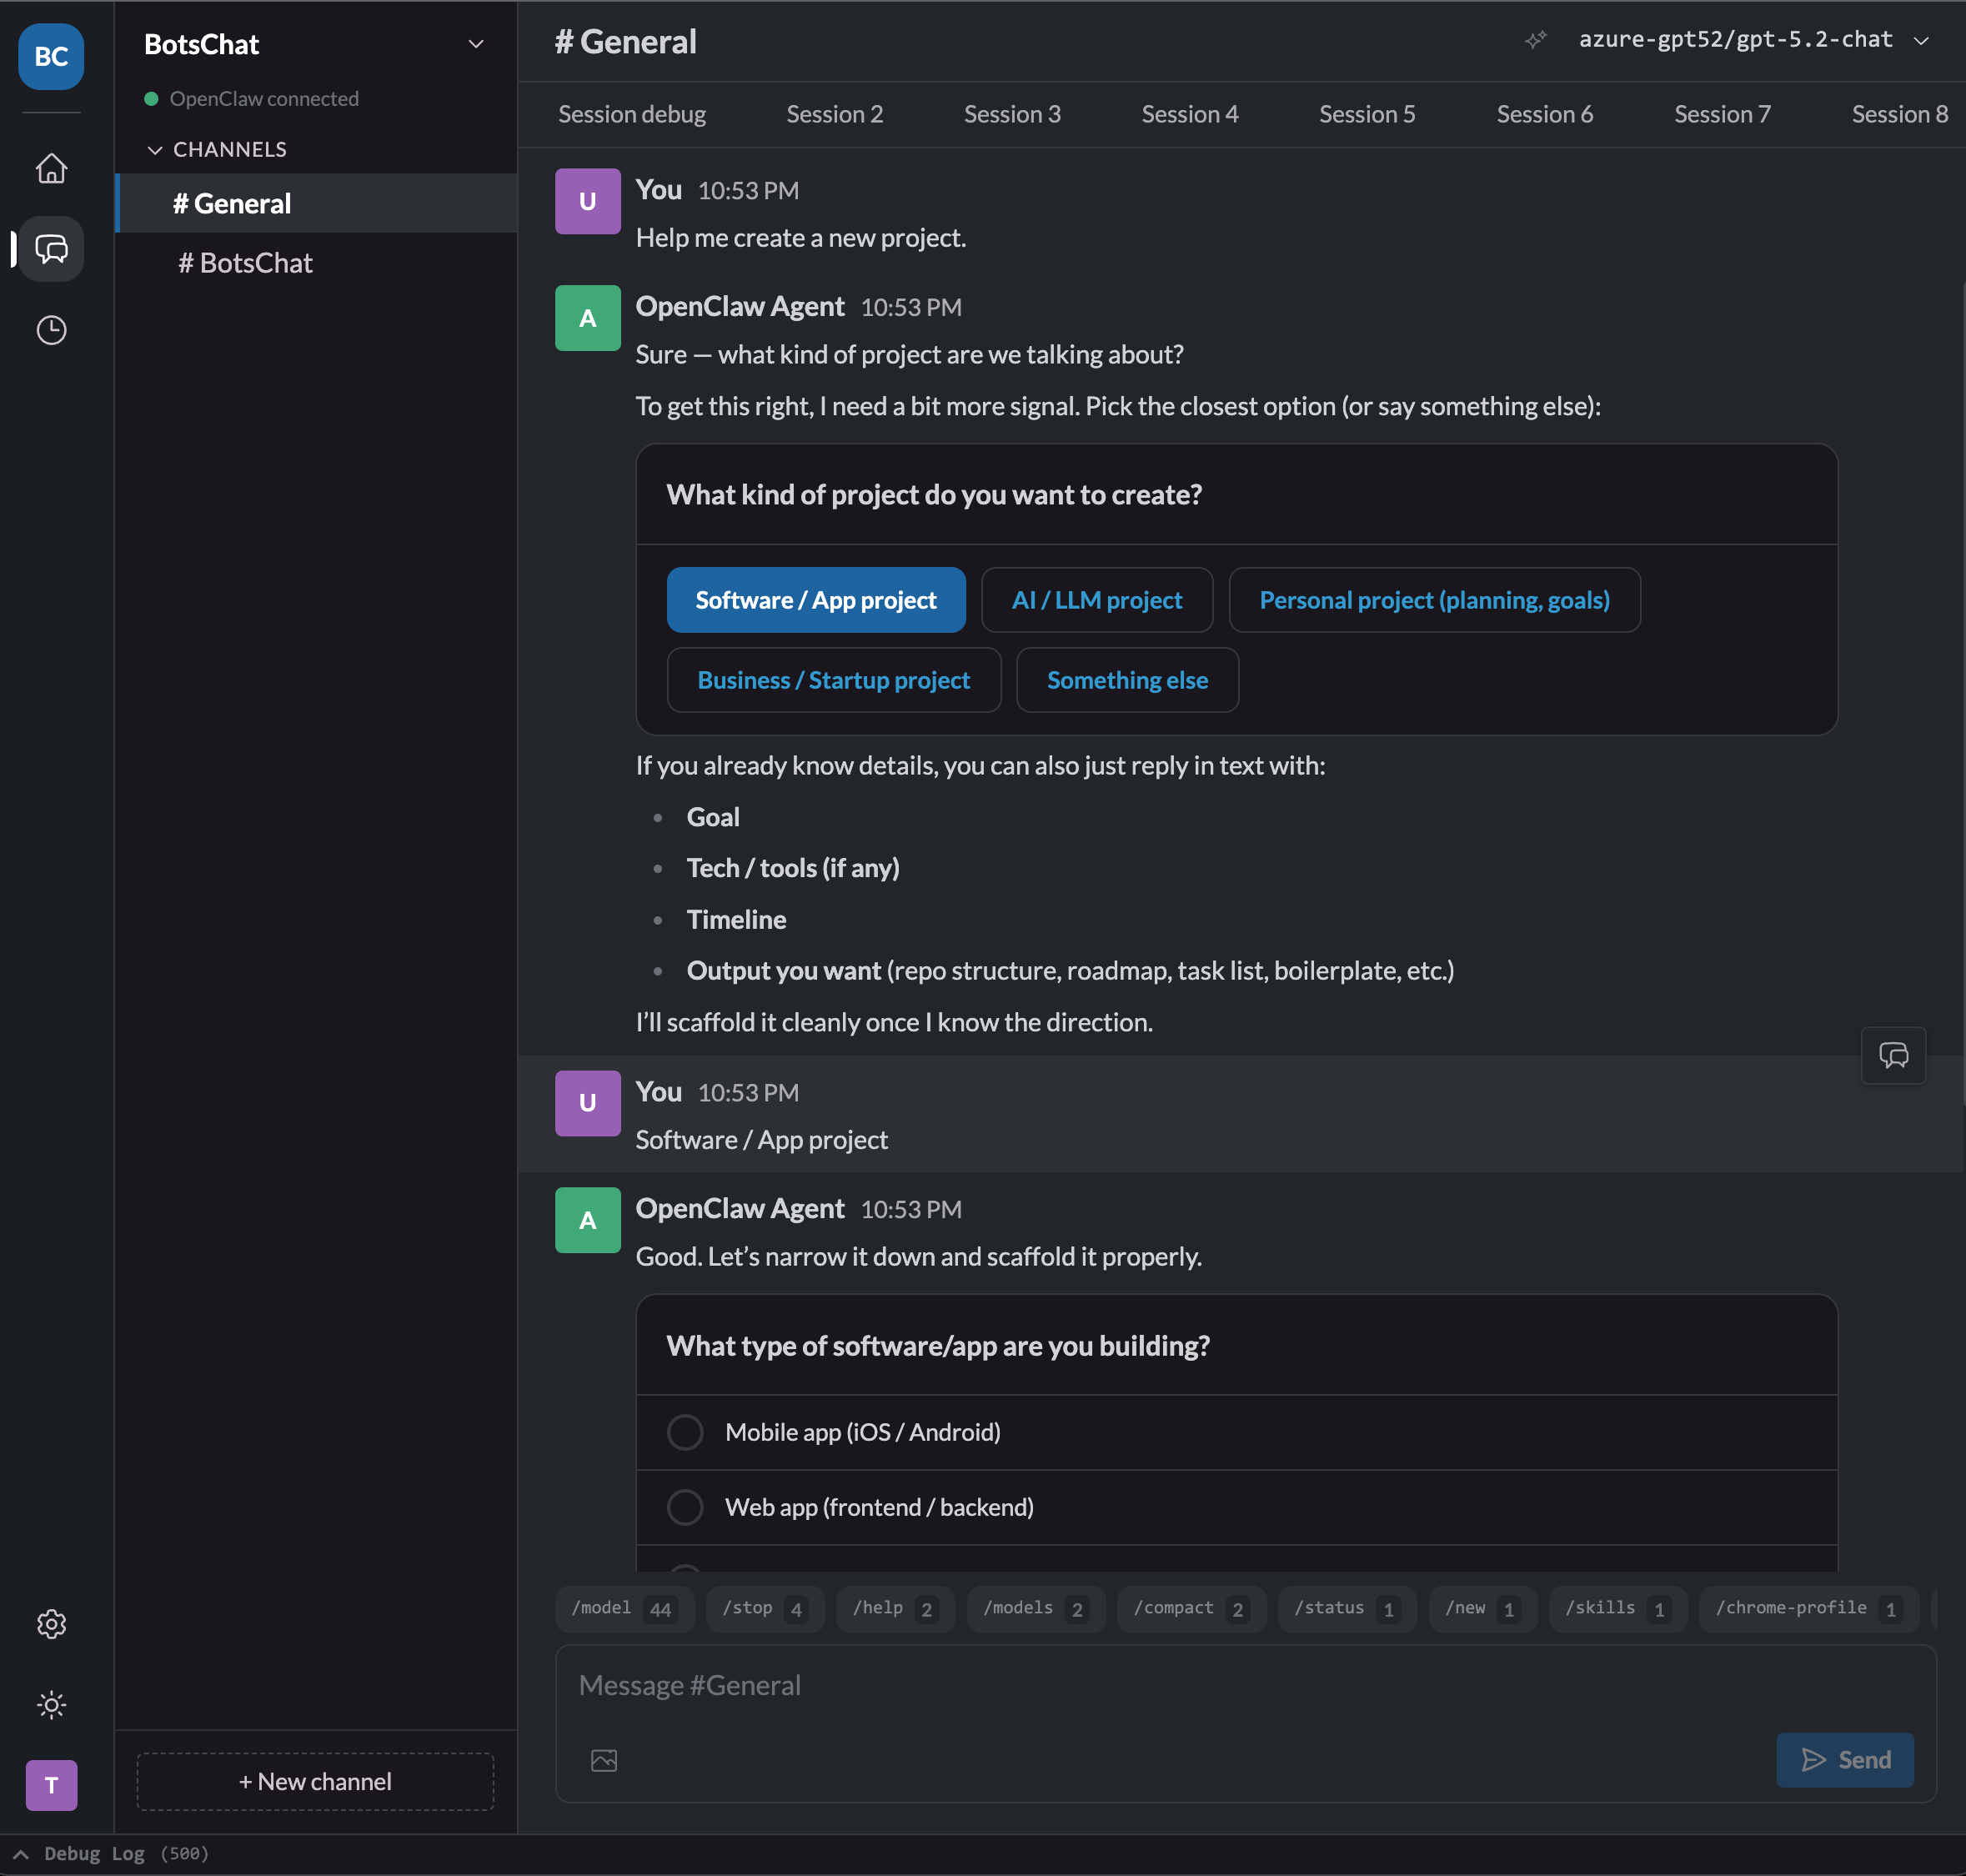Open the Home view in the sidebar
Screen dimensions: 1966x1876
coord(51,168)
